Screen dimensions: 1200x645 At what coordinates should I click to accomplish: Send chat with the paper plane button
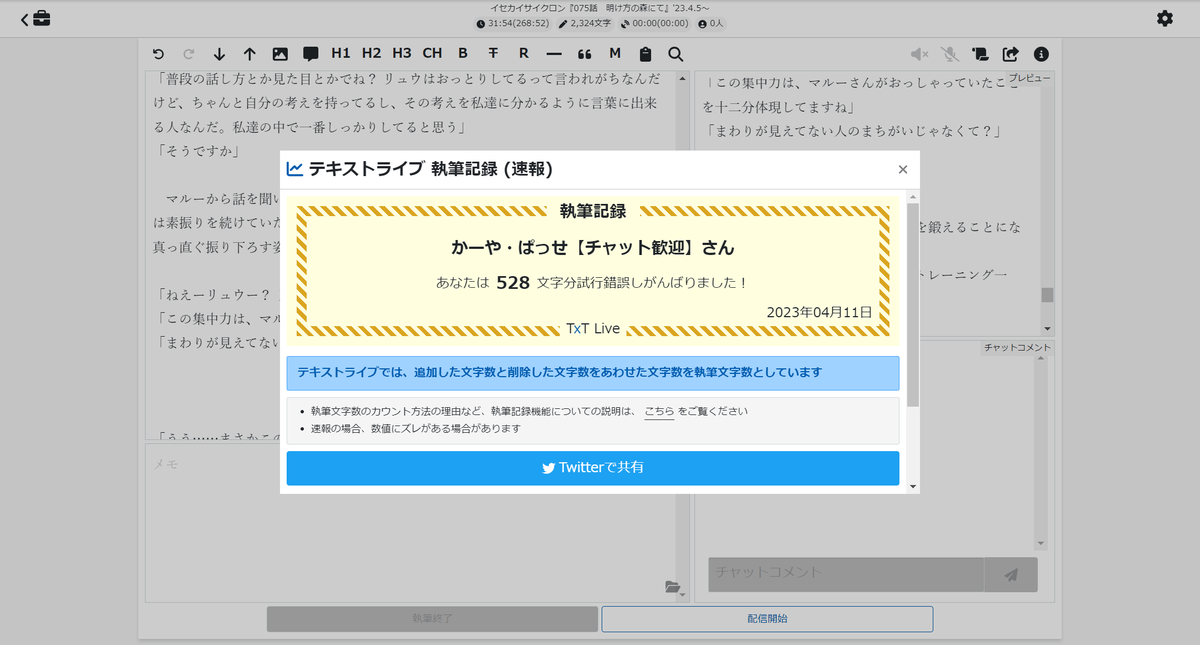pos(1011,574)
